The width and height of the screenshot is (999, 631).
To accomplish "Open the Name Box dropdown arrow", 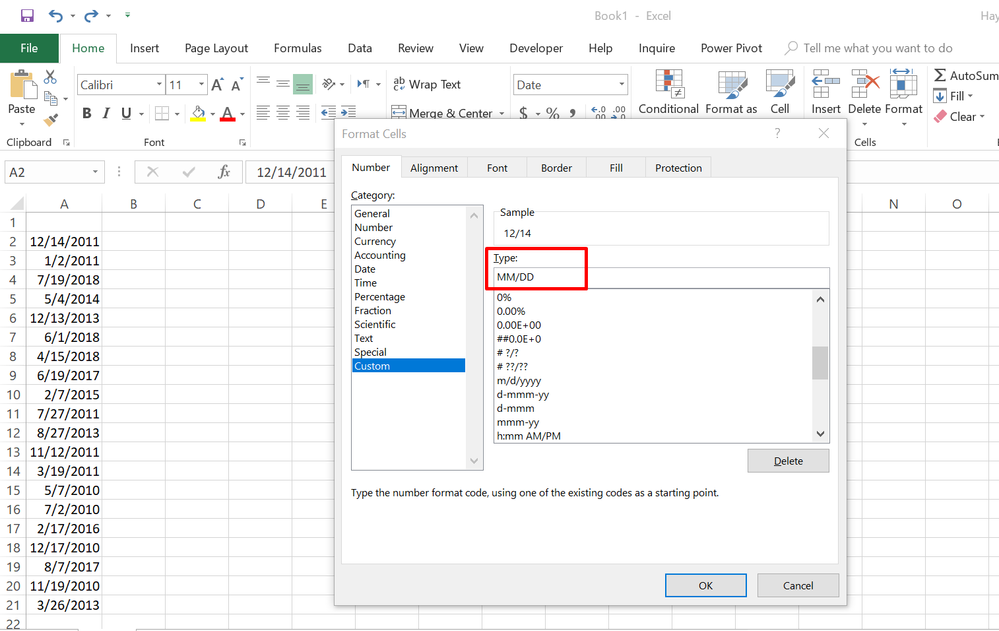I will (95, 172).
